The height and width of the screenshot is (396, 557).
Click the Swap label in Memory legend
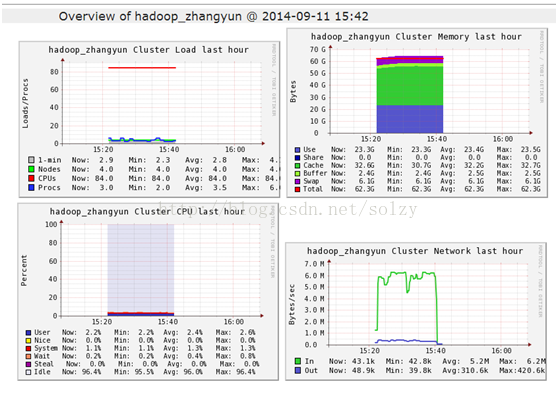(311, 181)
